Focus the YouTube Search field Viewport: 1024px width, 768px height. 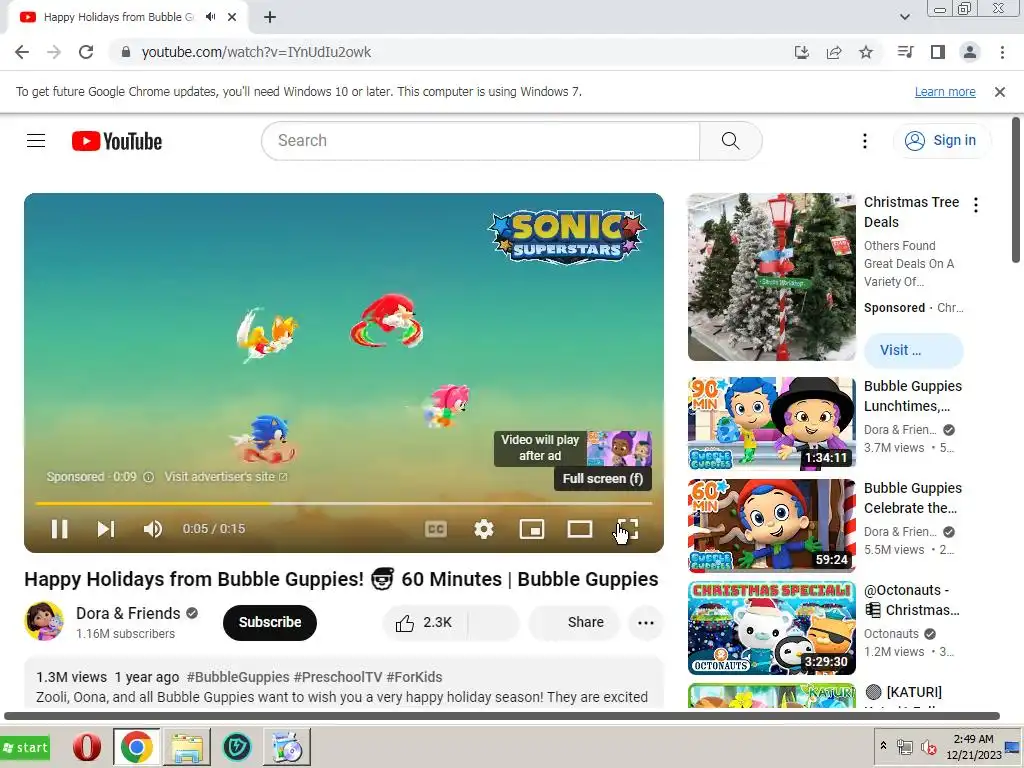481,140
